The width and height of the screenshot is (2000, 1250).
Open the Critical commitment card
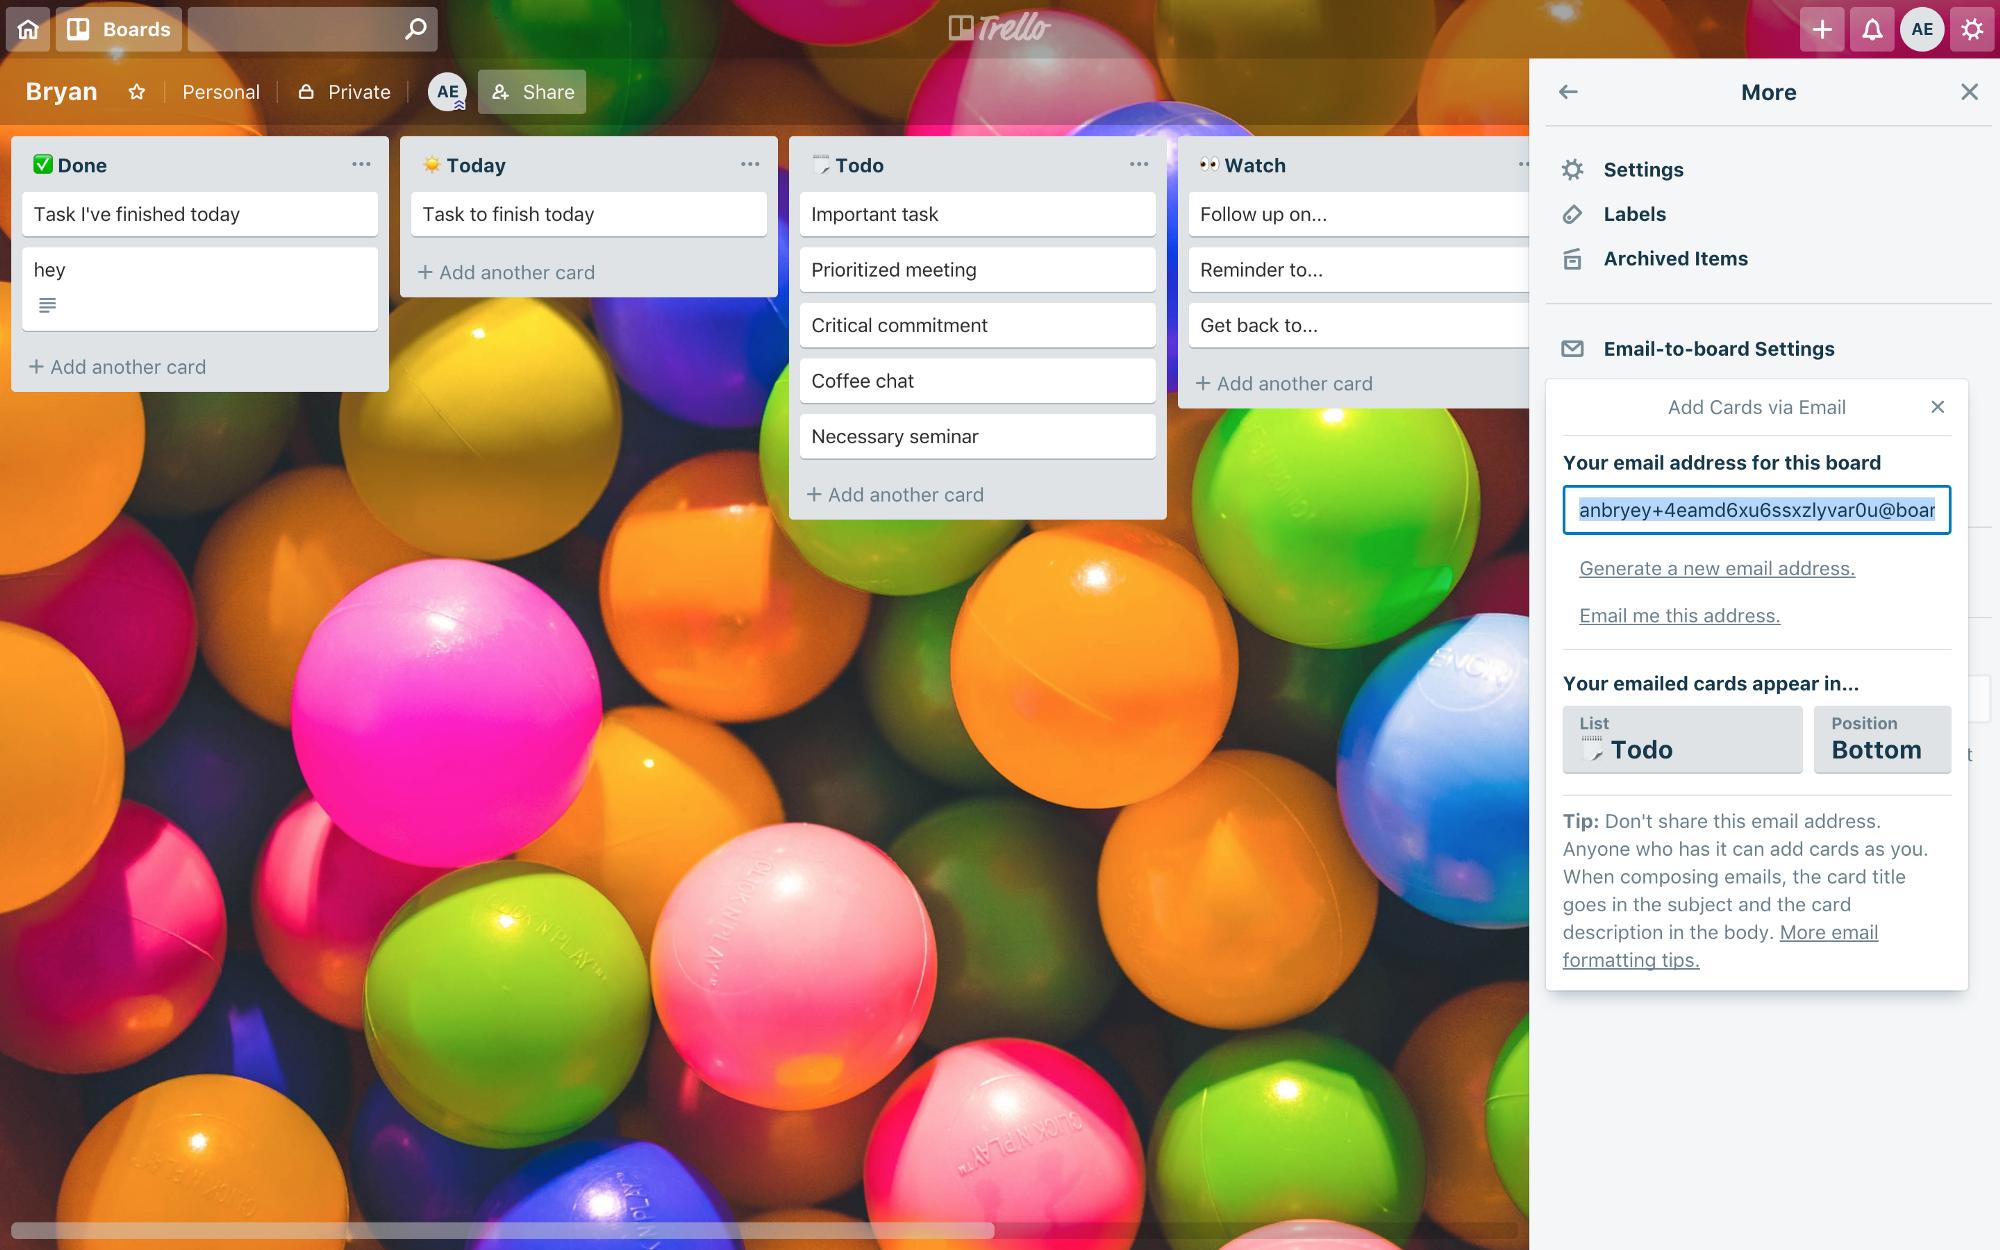tap(978, 325)
